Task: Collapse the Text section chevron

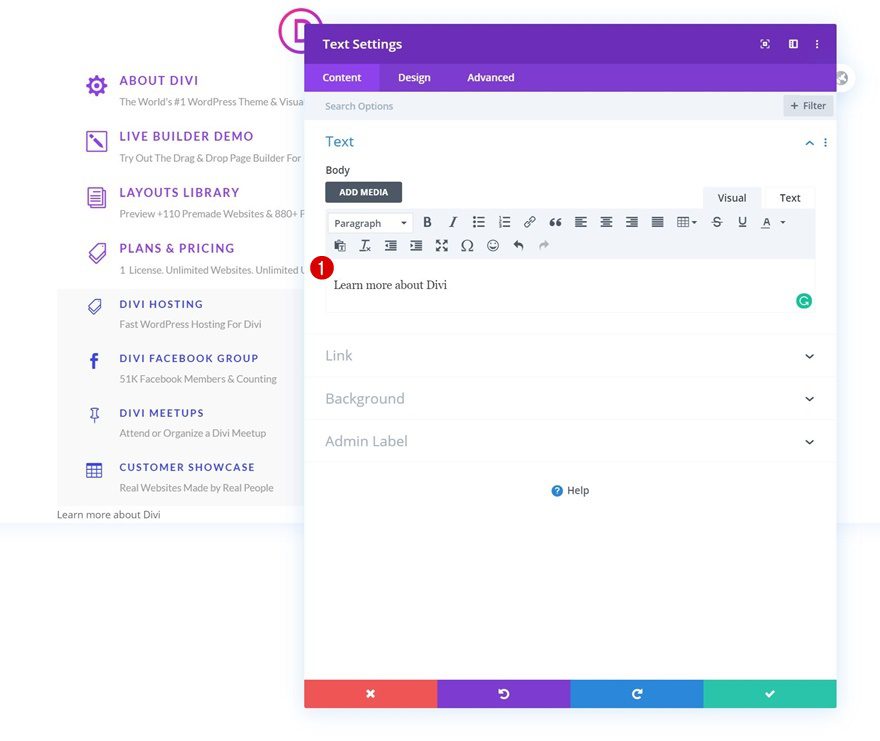Action: (808, 143)
